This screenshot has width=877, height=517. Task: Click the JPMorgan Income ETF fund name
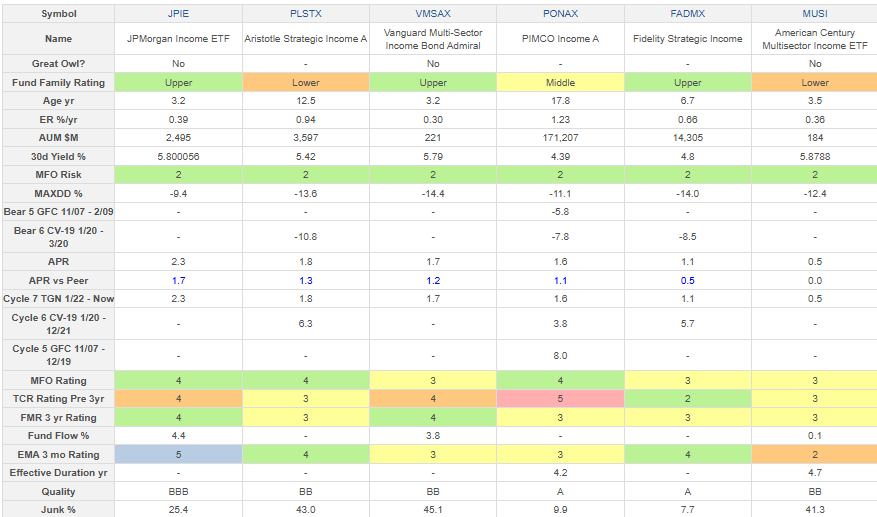point(178,39)
